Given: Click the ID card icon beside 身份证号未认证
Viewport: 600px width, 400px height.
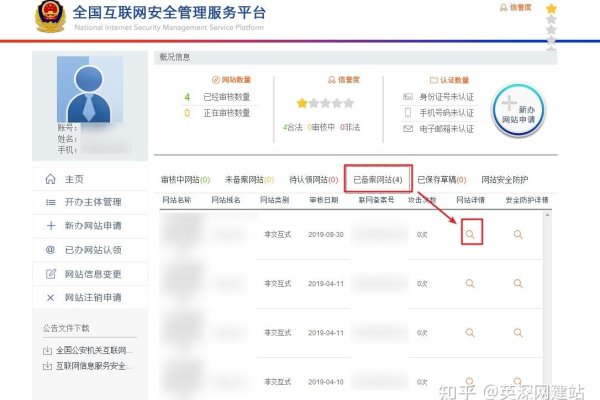Looking at the screenshot, I should [408, 96].
